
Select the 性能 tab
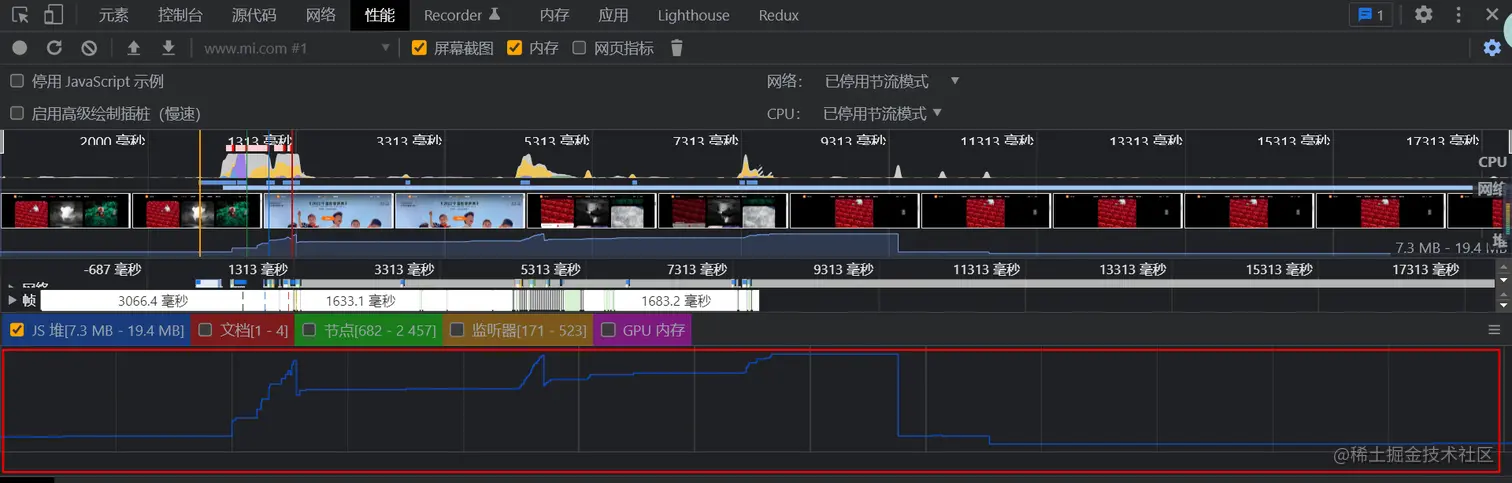click(380, 15)
